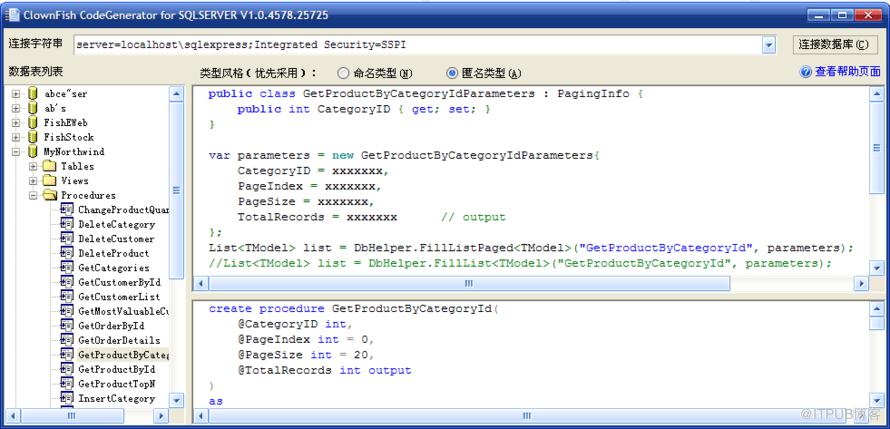Expand the Tables folder node
This screenshot has width=890, height=429.
coord(33,166)
